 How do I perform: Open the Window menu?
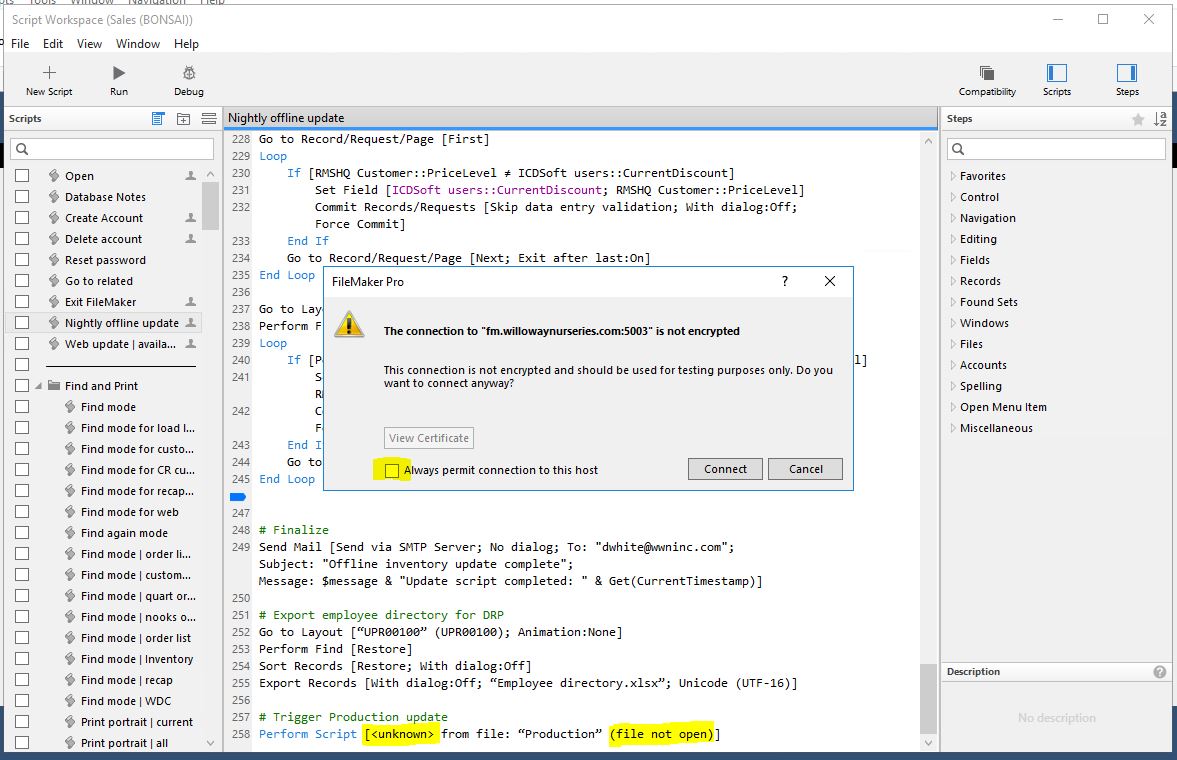137,44
